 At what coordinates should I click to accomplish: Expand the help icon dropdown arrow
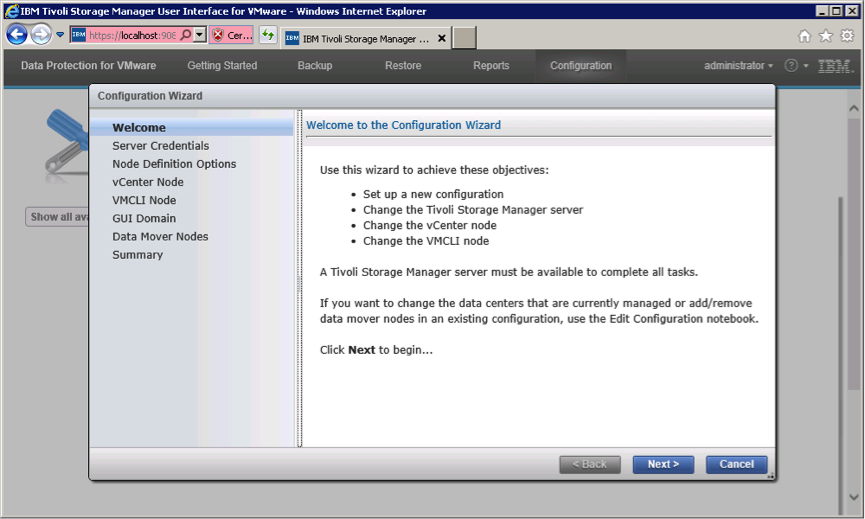[x=806, y=66]
